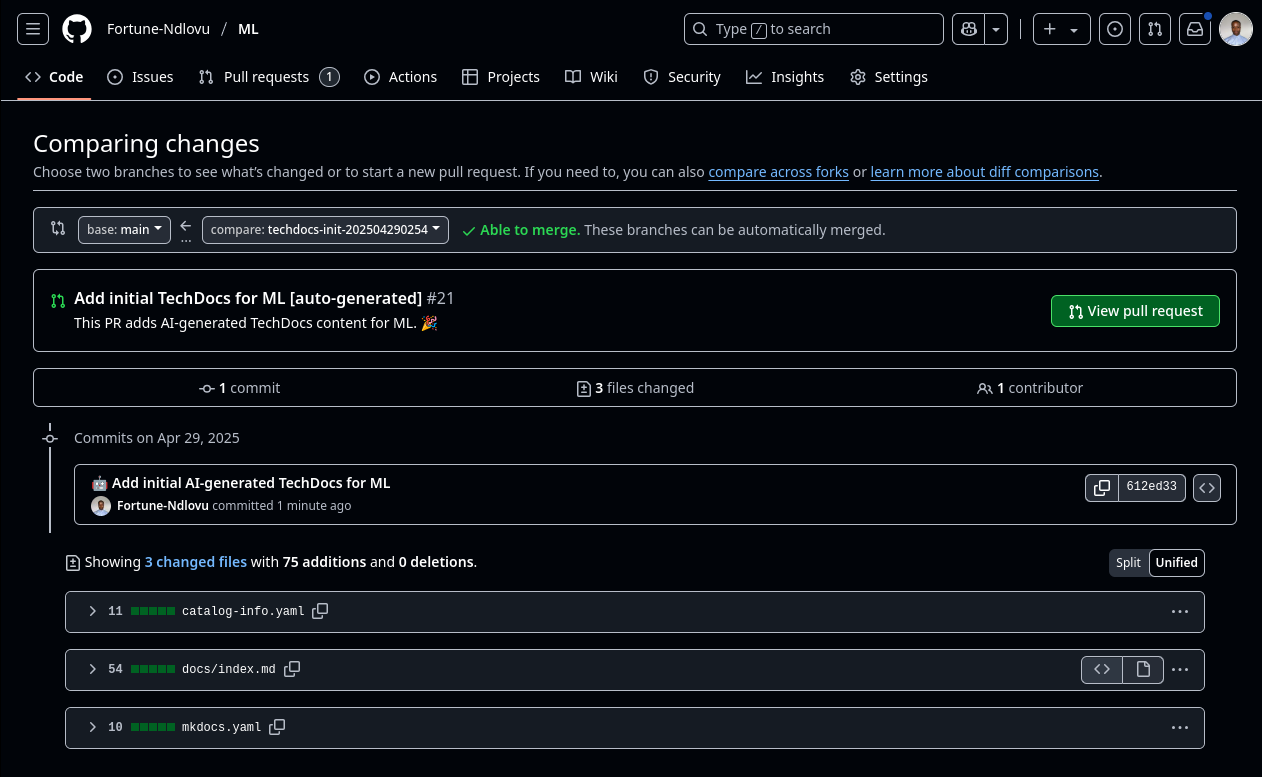Show source diff for docs/index.md
This screenshot has width=1262, height=777.
coord(1102,669)
